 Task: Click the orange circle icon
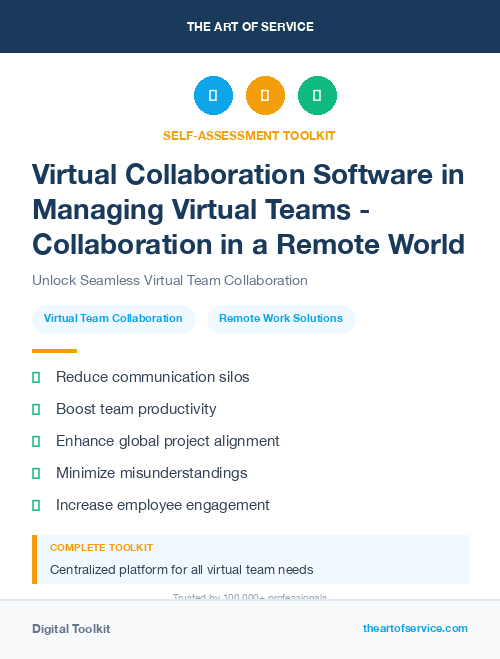pos(265,95)
